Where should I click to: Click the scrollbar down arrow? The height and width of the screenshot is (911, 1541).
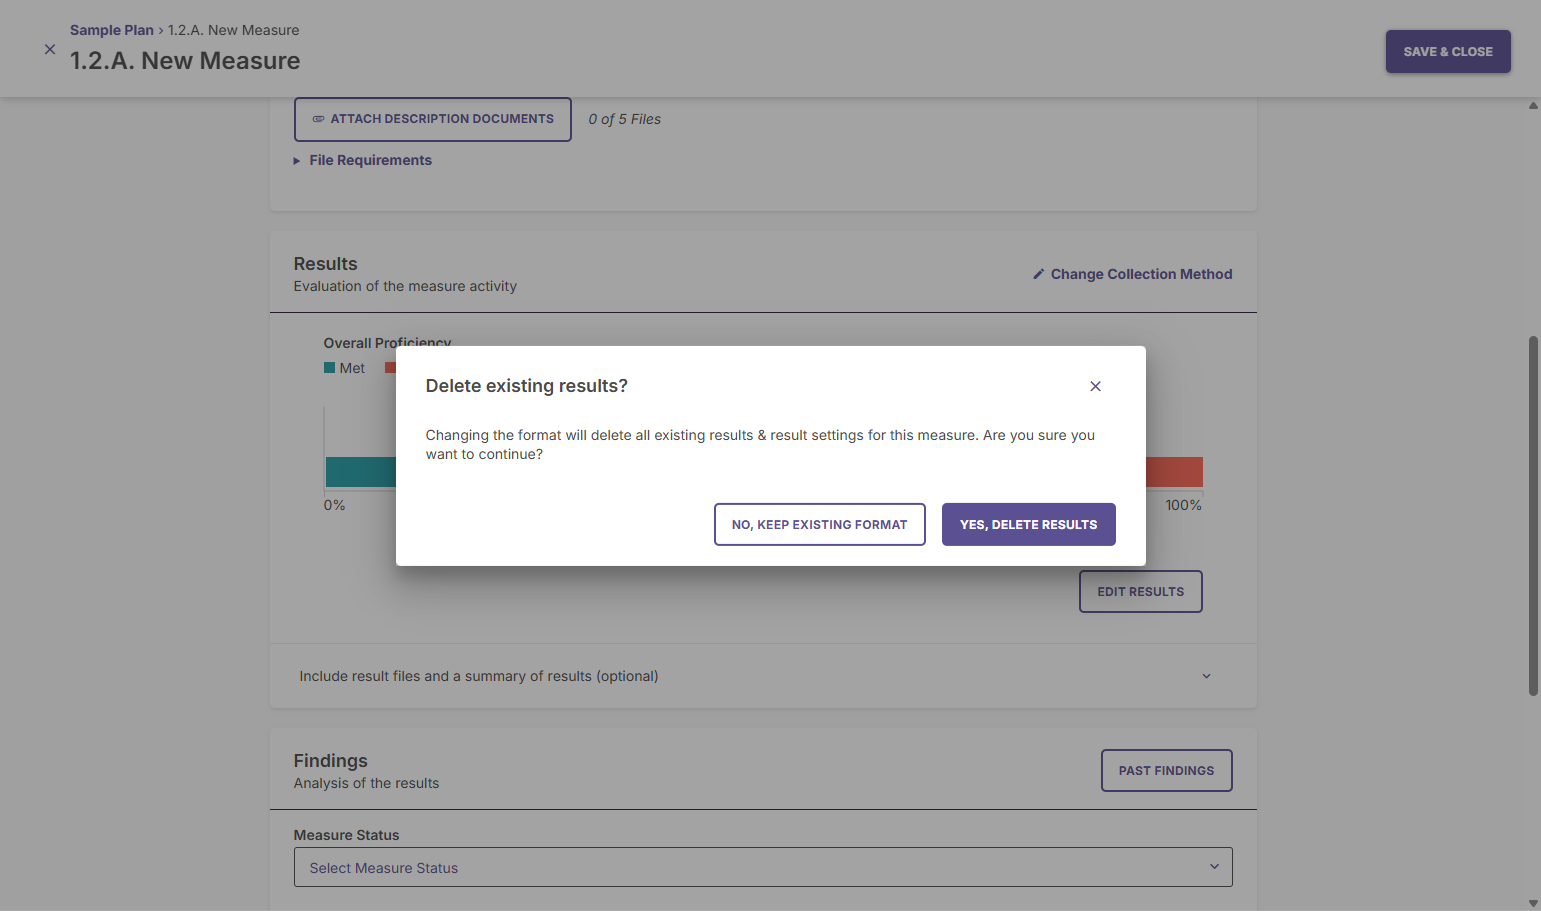[x=1533, y=903]
